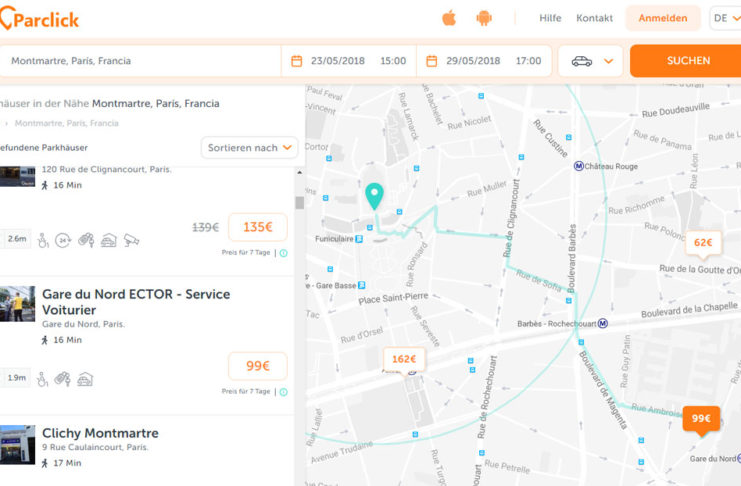Image resolution: width=741 pixels, height=486 pixels.
Task: Open the Kontakt menu link
Action: [x=594, y=18]
